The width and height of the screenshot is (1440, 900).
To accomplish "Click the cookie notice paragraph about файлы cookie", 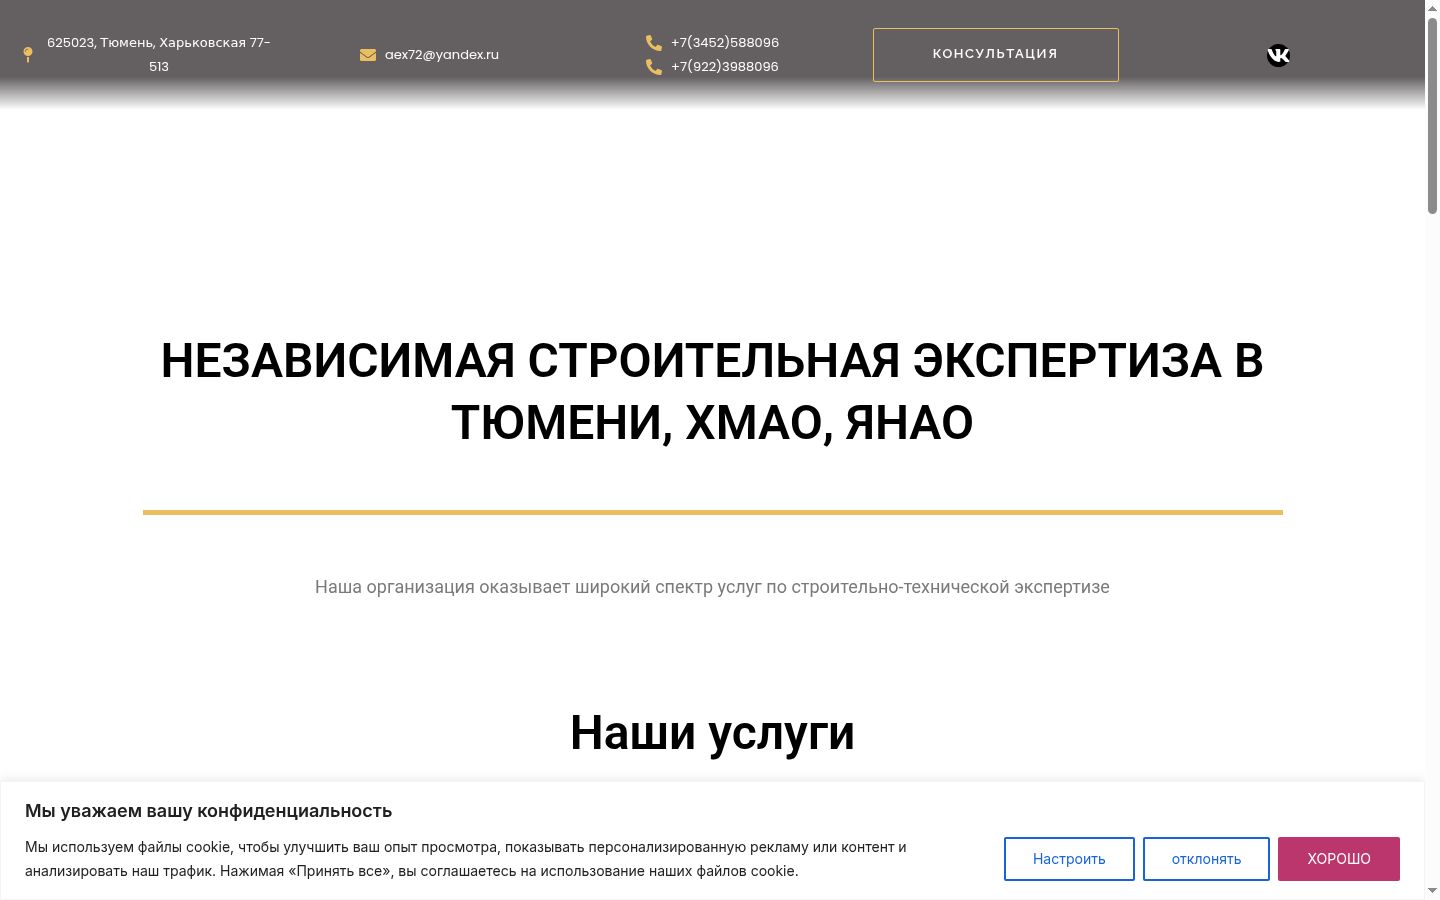I will click(466, 859).
